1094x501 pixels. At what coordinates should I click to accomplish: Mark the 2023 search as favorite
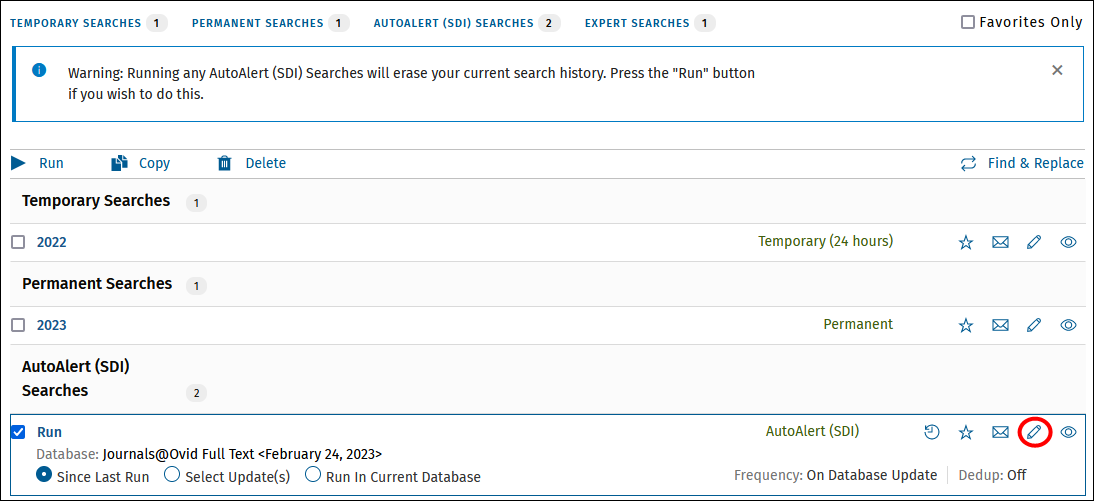966,324
